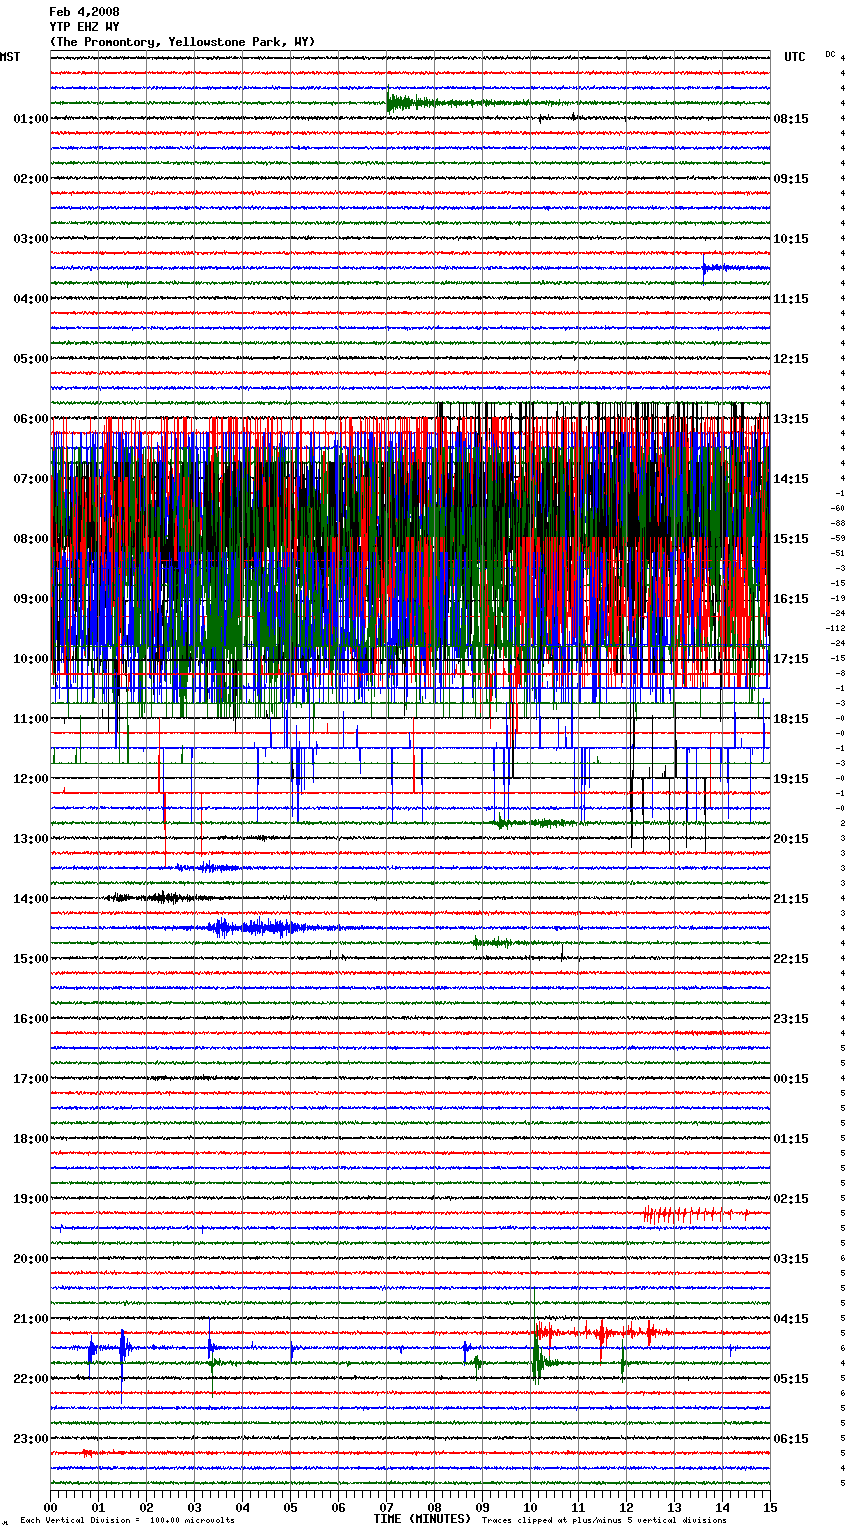Image resolution: width=850 pixels, height=1534 pixels.
Task: Click the 15:15 UTC time label
Action: point(791,539)
